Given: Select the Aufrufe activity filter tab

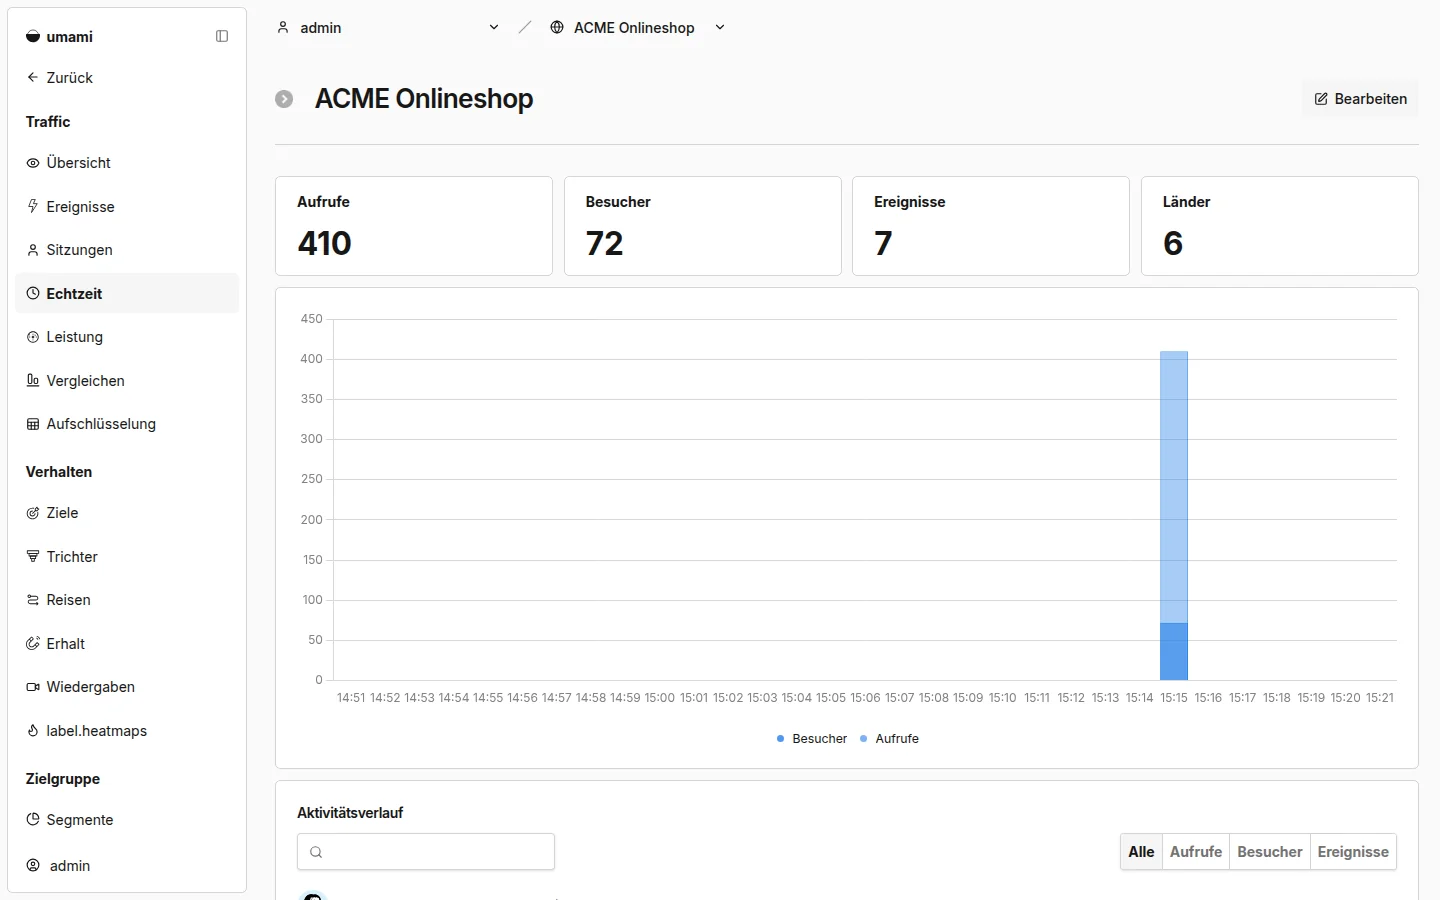Looking at the screenshot, I should 1196,852.
